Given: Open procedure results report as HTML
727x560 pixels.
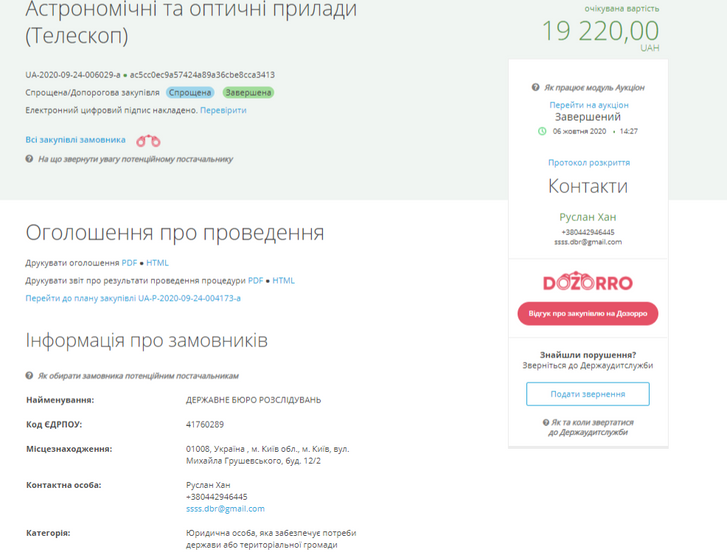Looking at the screenshot, I should (283, 280).
